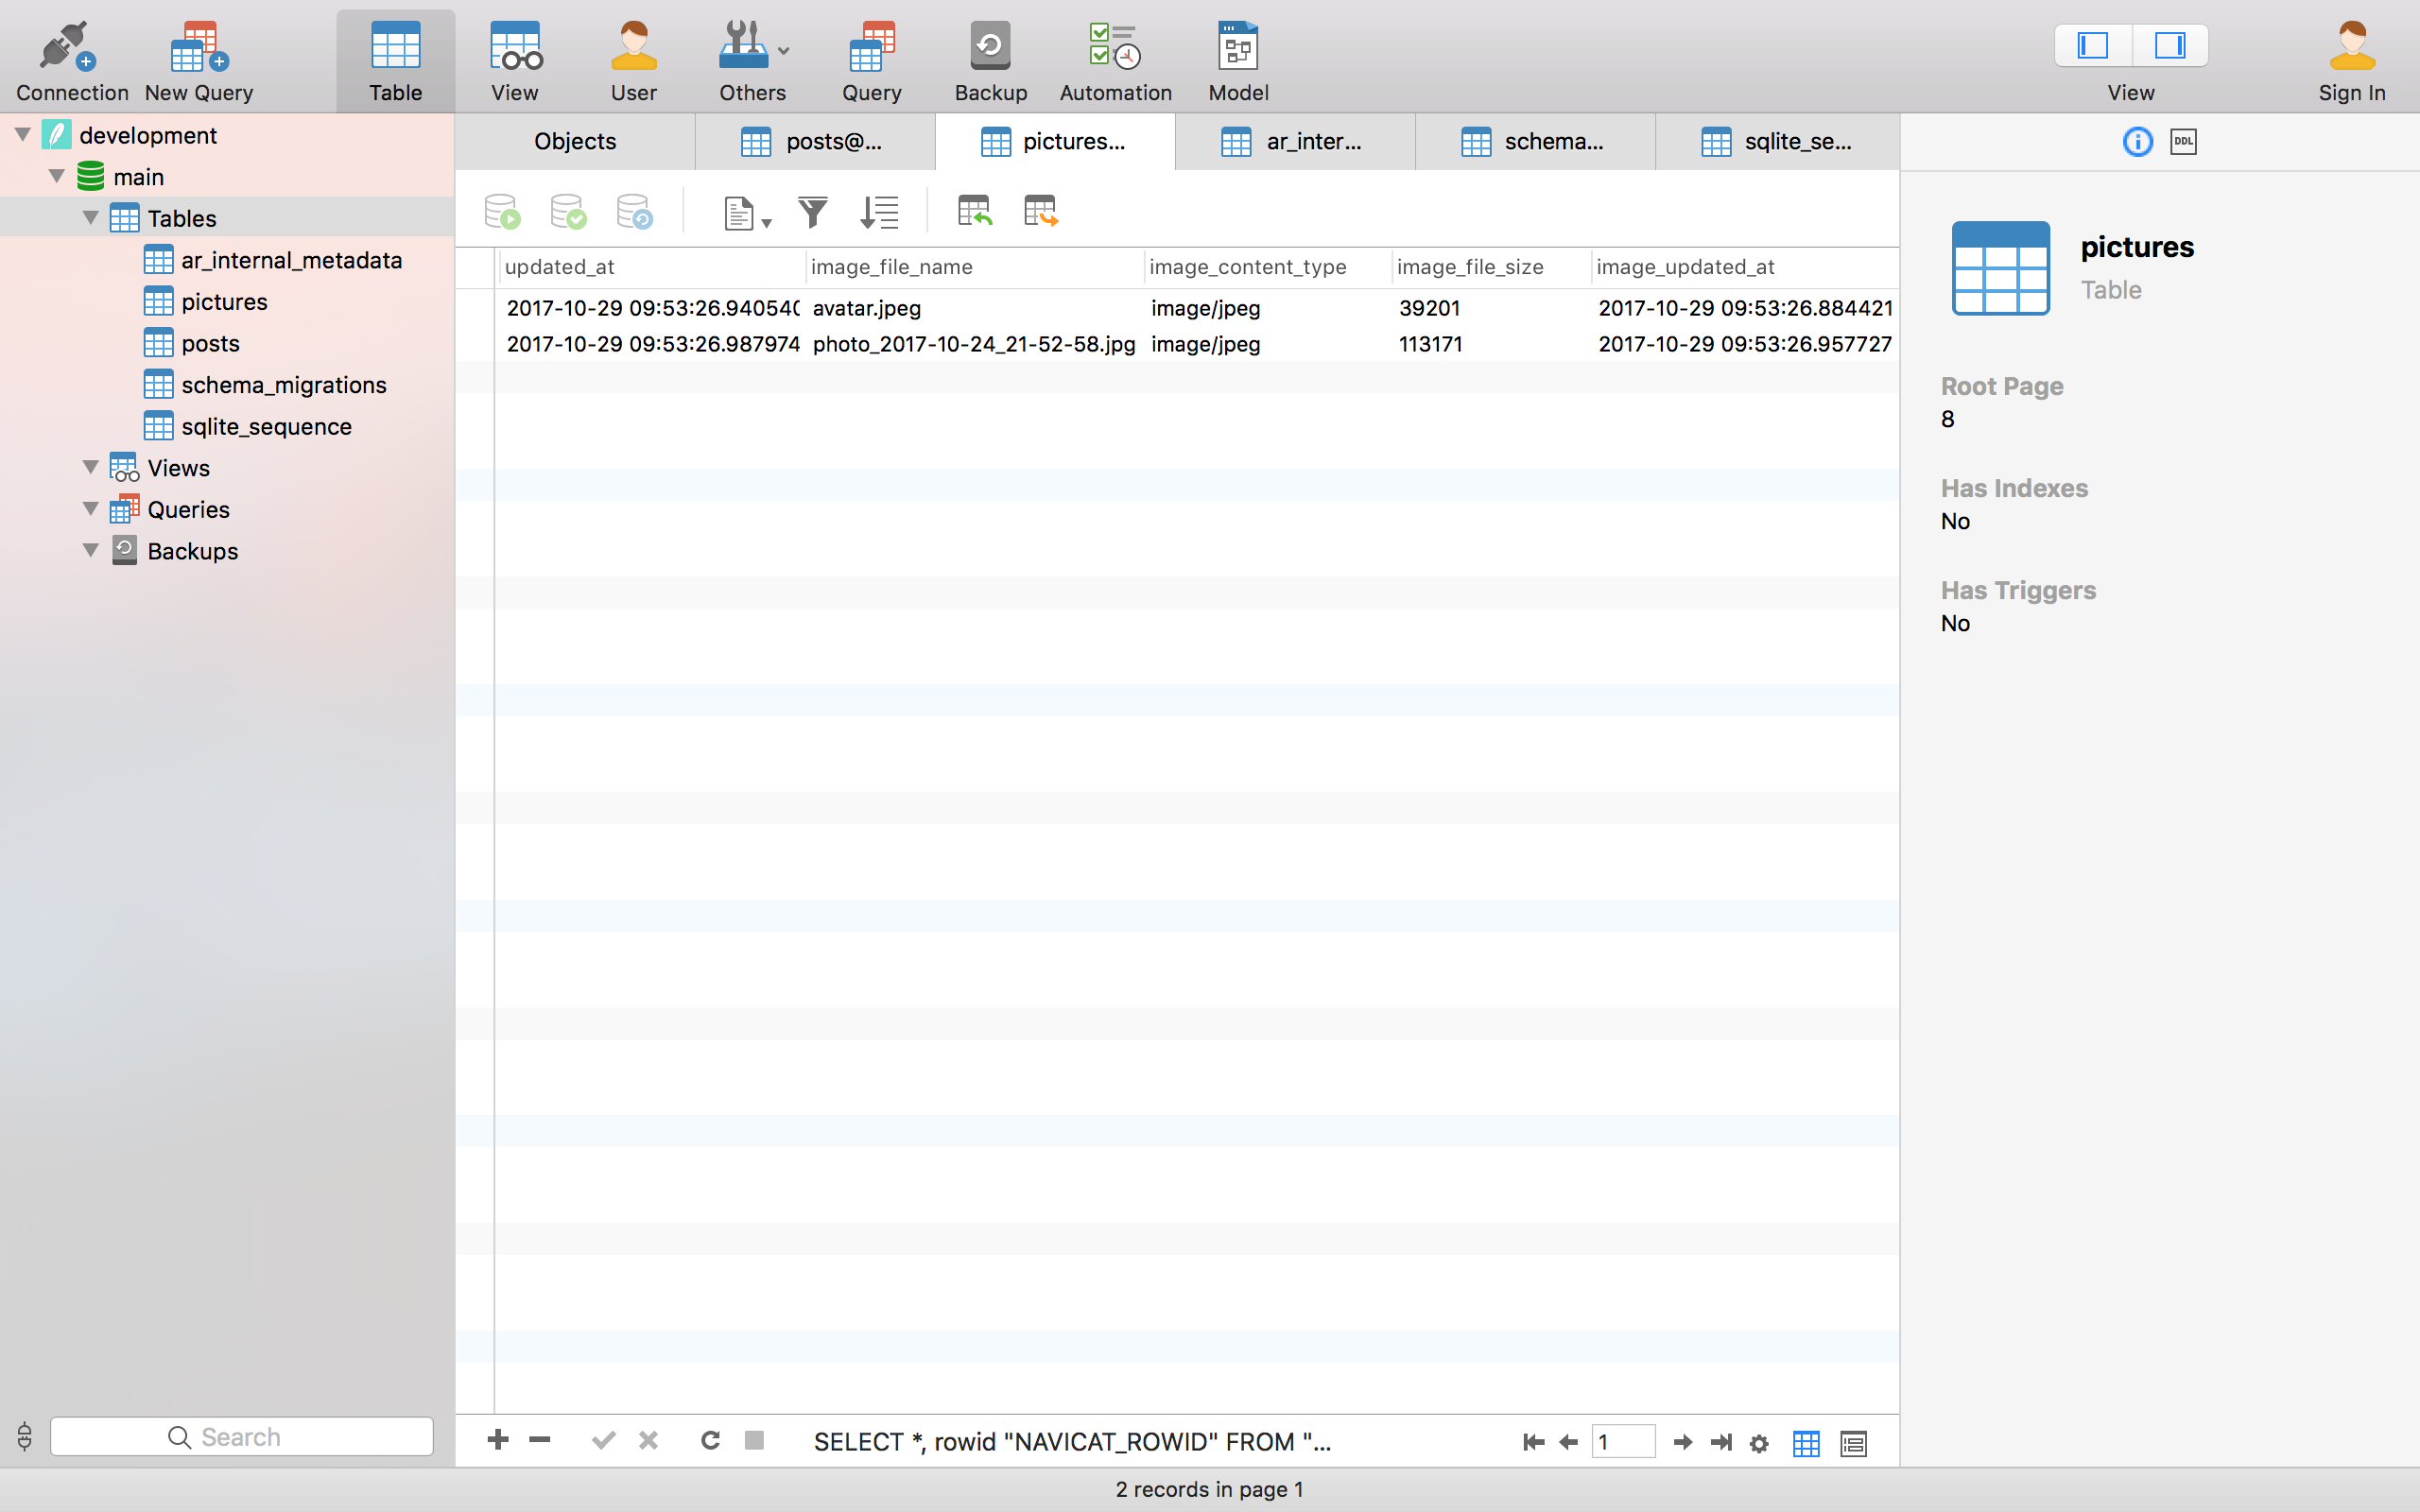Image resolution: width=2420 pixels, height=1512 pixels.
Task: Select the Table toolbar button
Action: click(395, 60)
